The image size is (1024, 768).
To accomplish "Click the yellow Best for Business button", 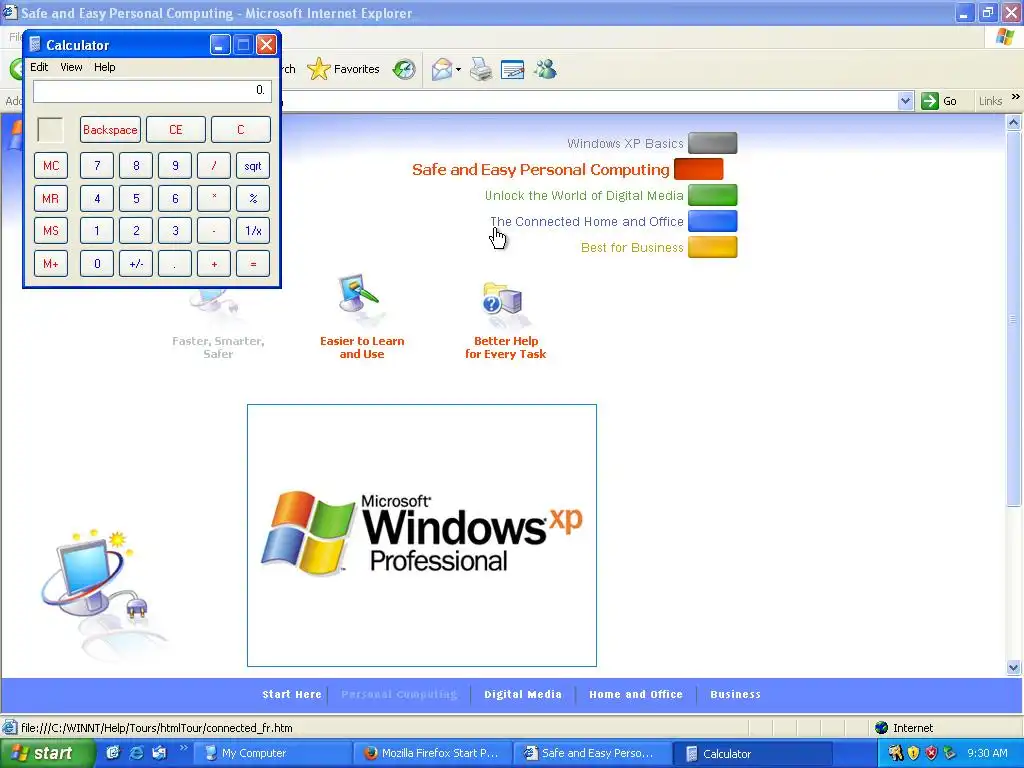I will [x=712, y=248].
